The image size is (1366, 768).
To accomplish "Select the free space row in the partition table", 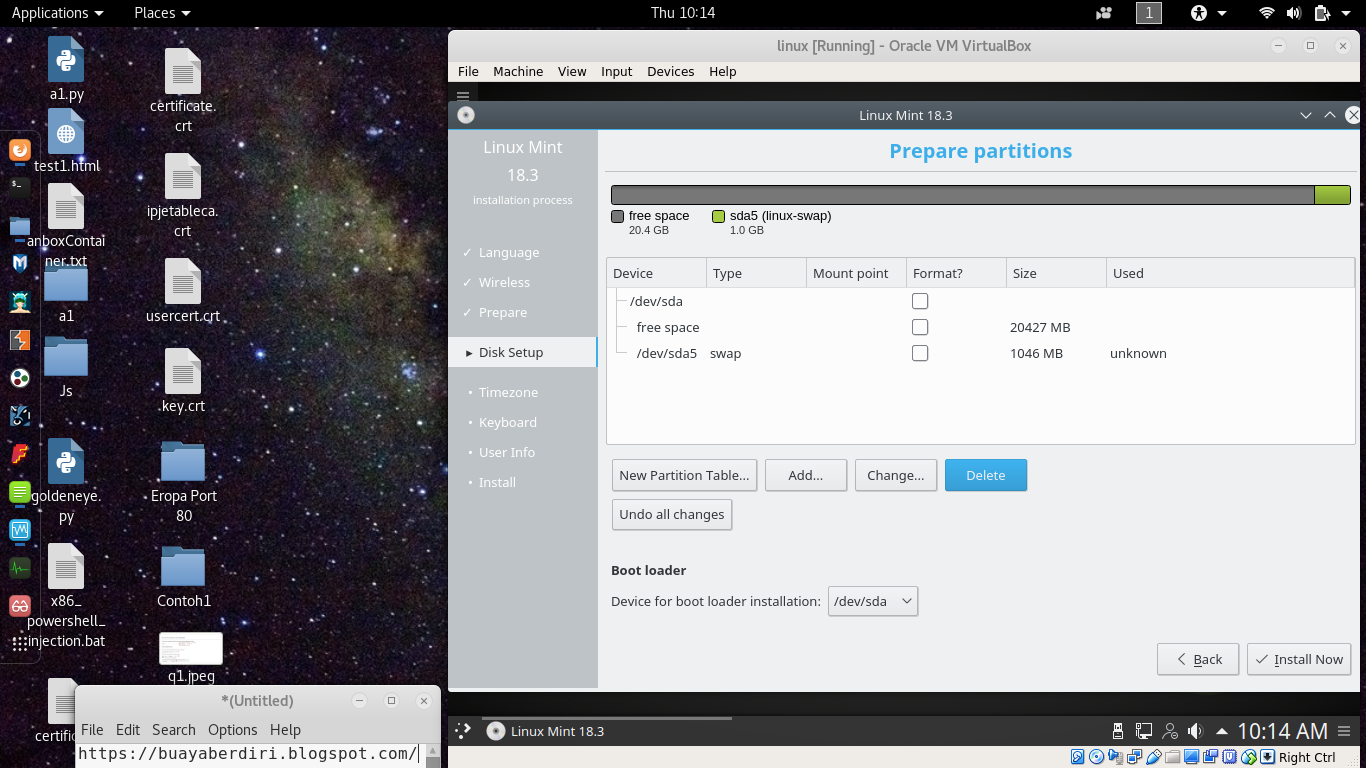I will [x=668, y=326].
